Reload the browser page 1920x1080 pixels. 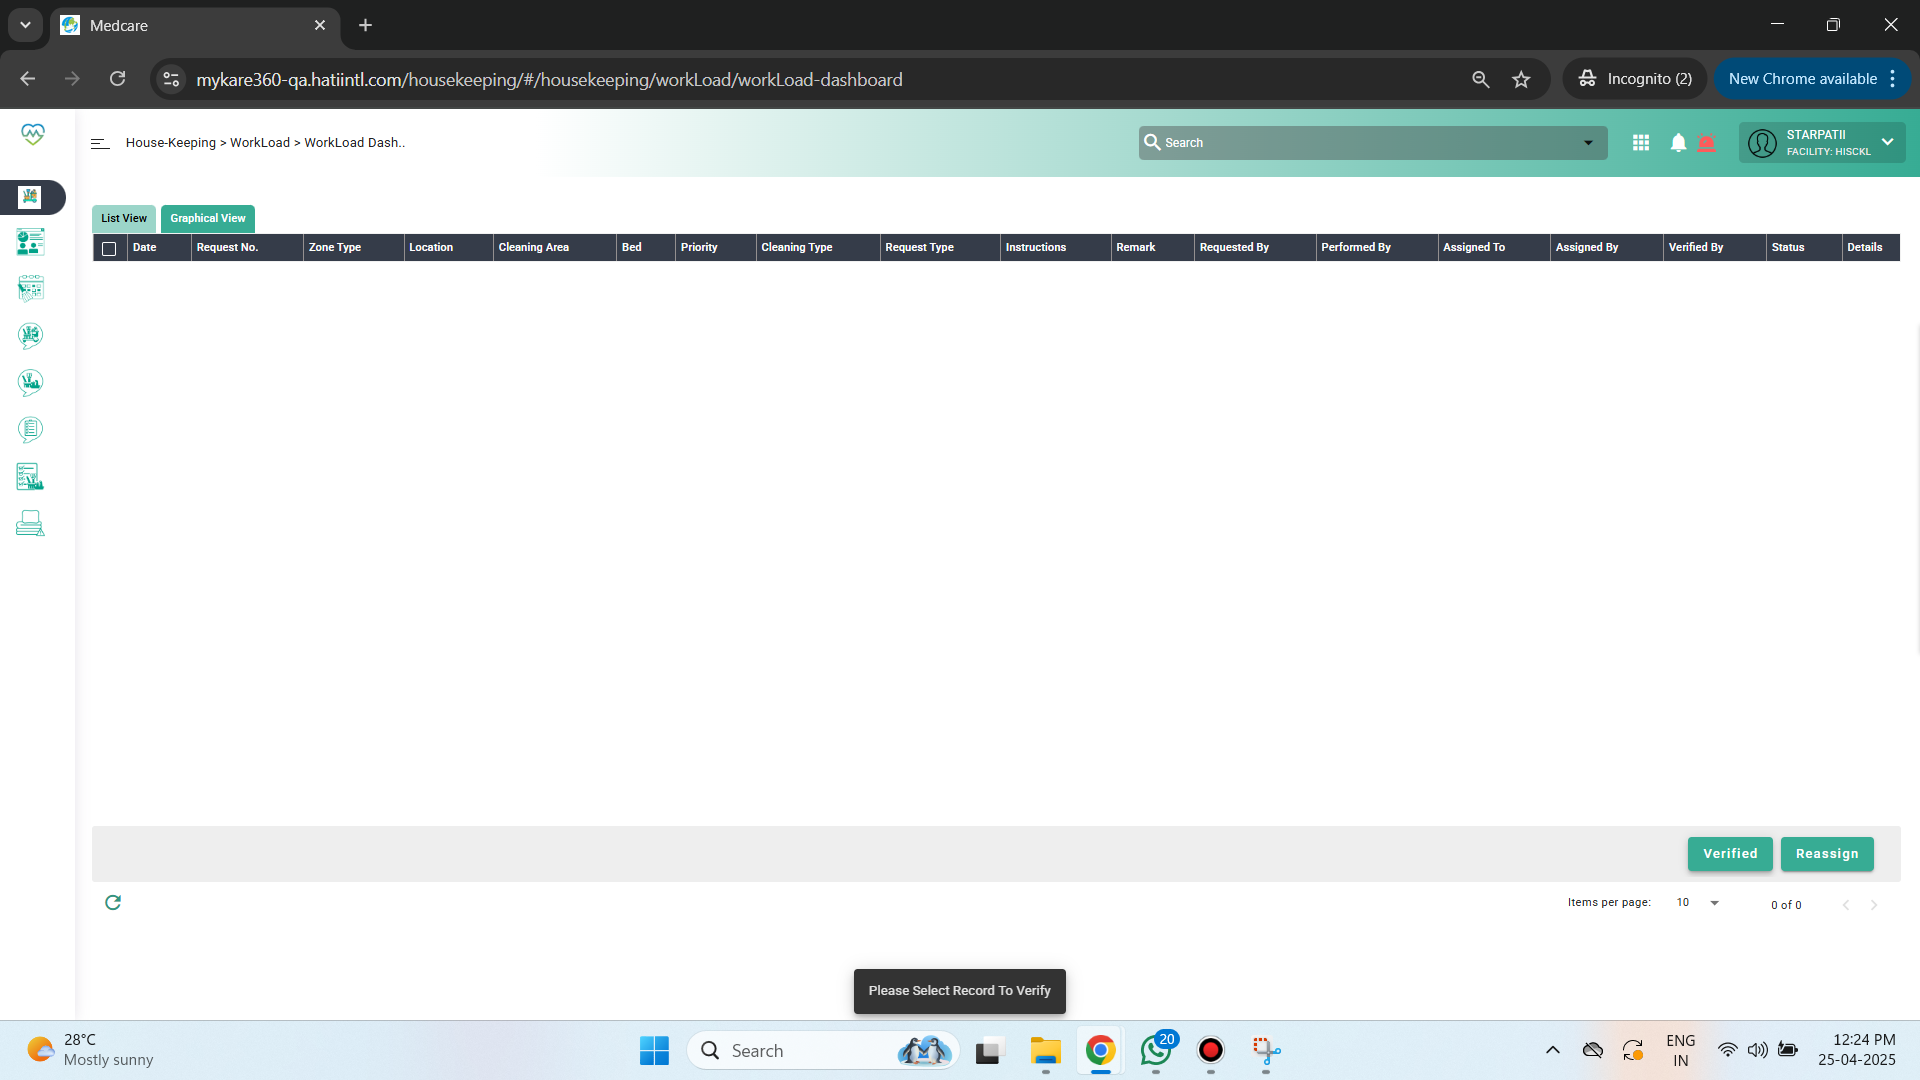pyautogui.click(x=117, y=79)
